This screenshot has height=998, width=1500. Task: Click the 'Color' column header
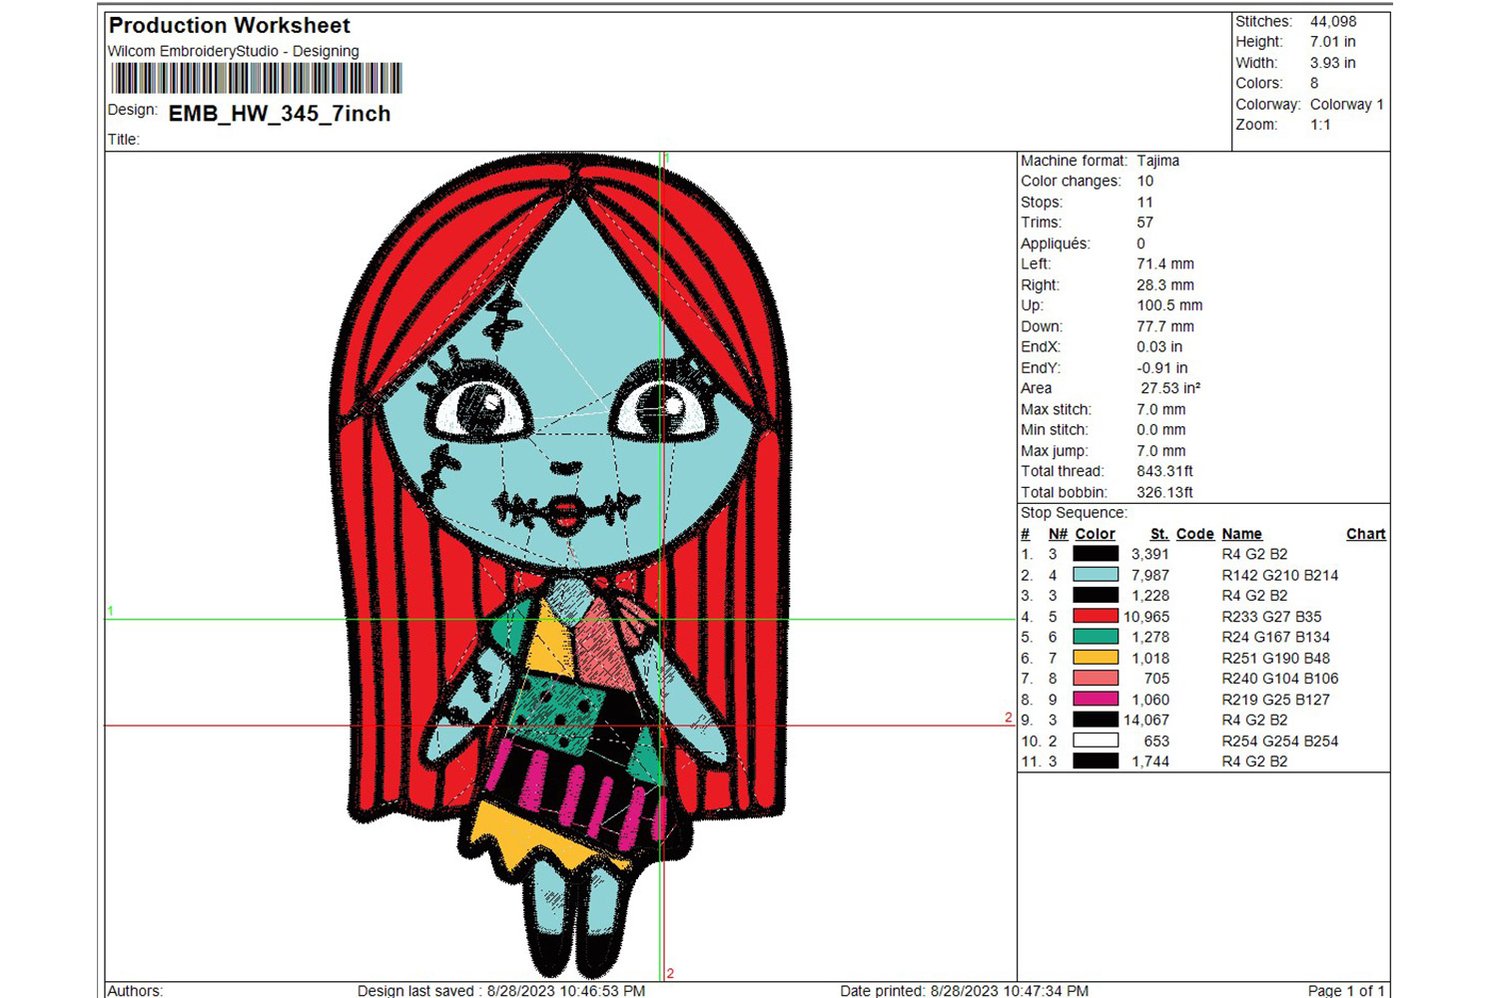pos(1095,534)
